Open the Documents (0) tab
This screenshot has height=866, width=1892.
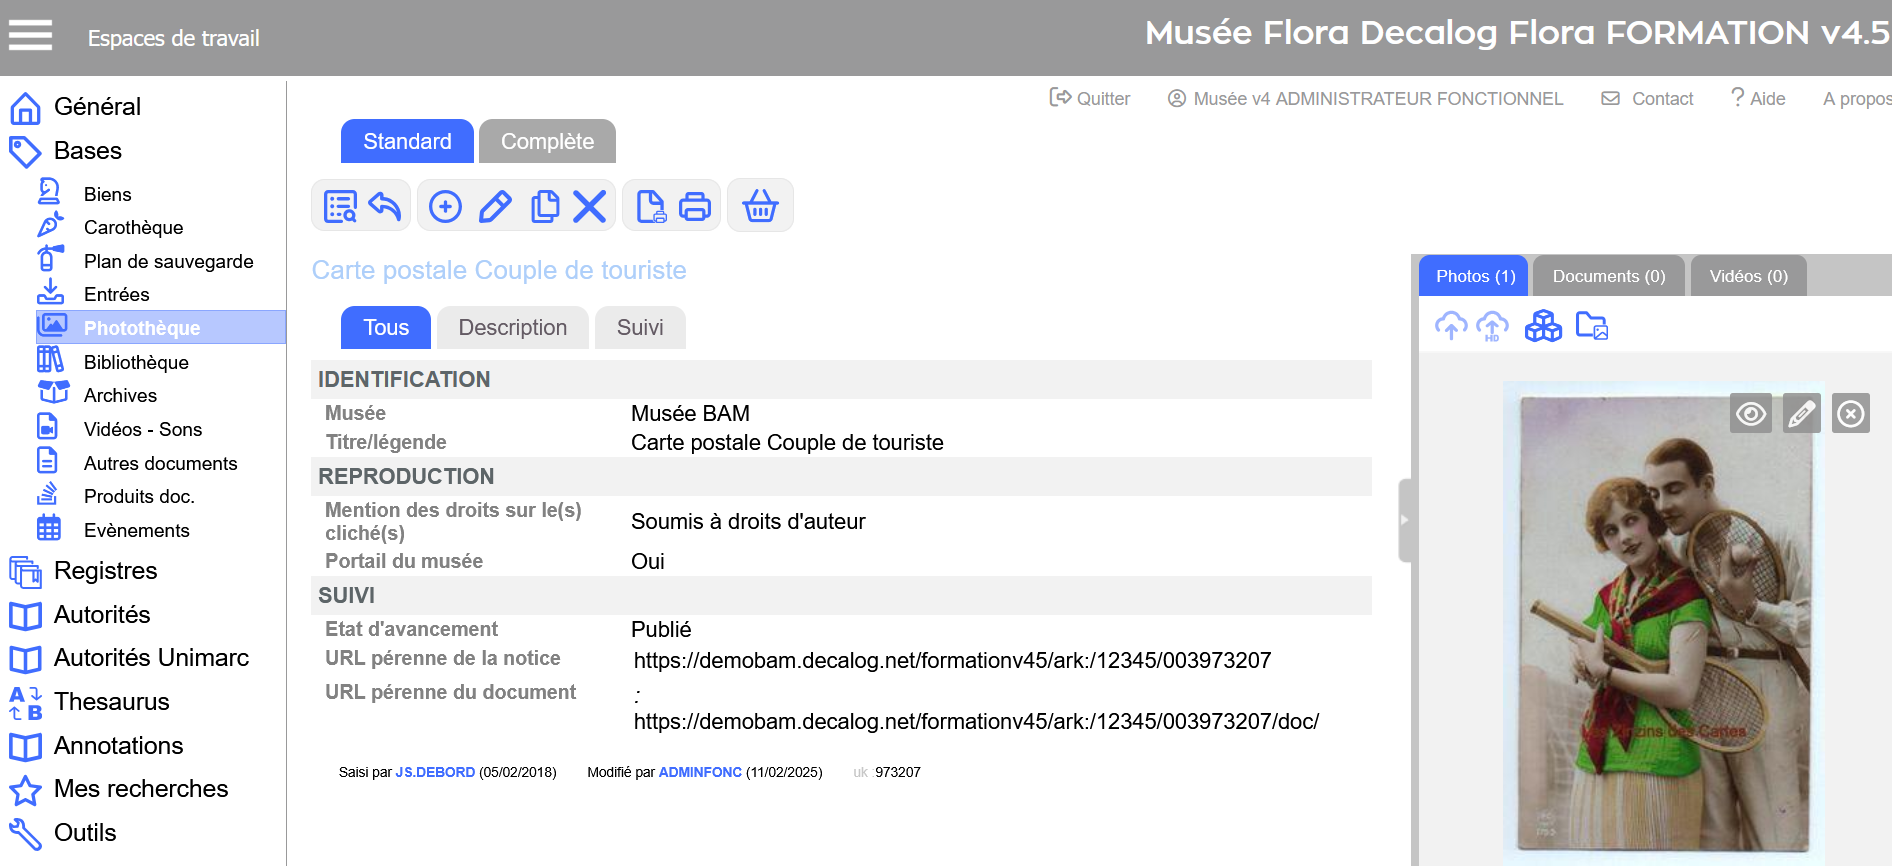click(1608, 276)
